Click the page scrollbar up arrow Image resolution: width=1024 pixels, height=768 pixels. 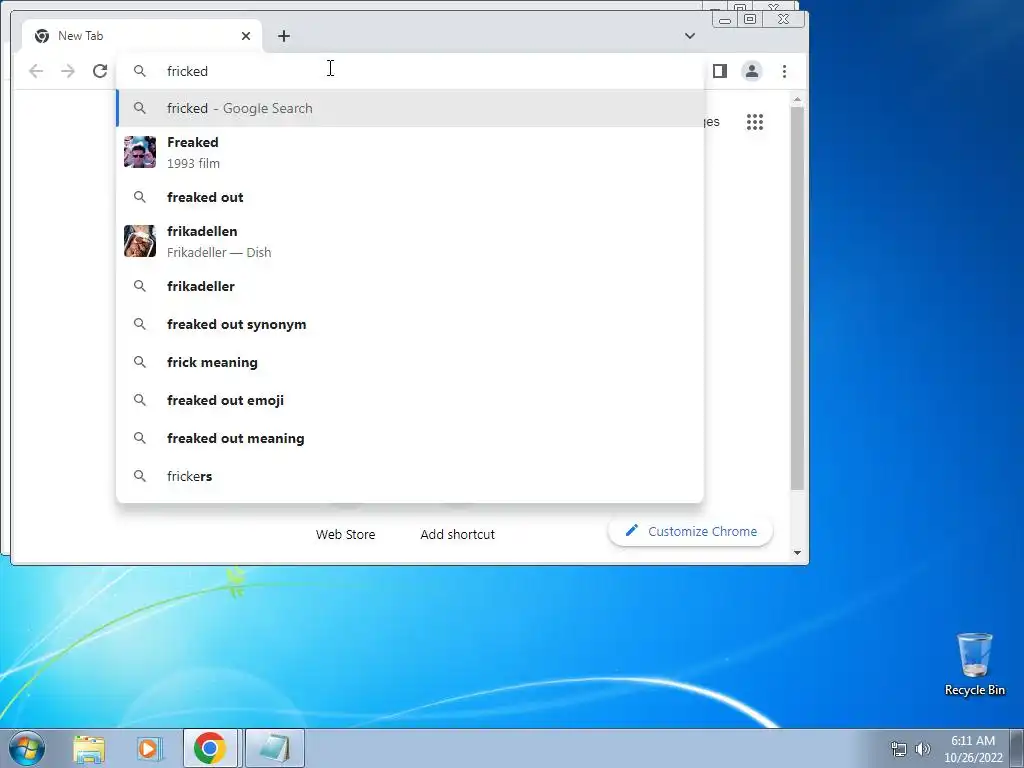(797, 99)
